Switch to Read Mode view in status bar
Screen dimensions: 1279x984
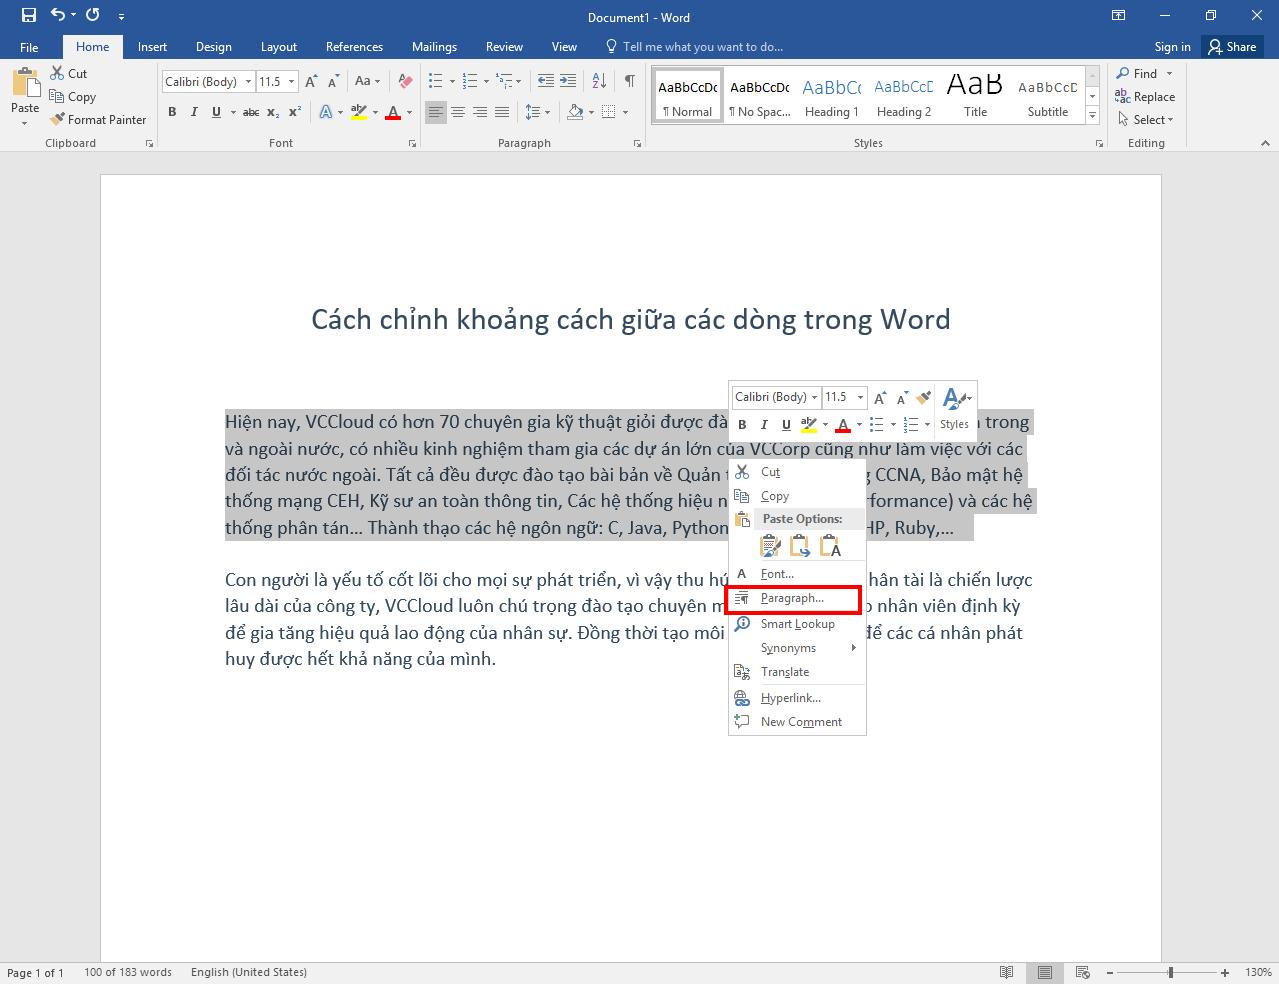tap(1006, 972)
